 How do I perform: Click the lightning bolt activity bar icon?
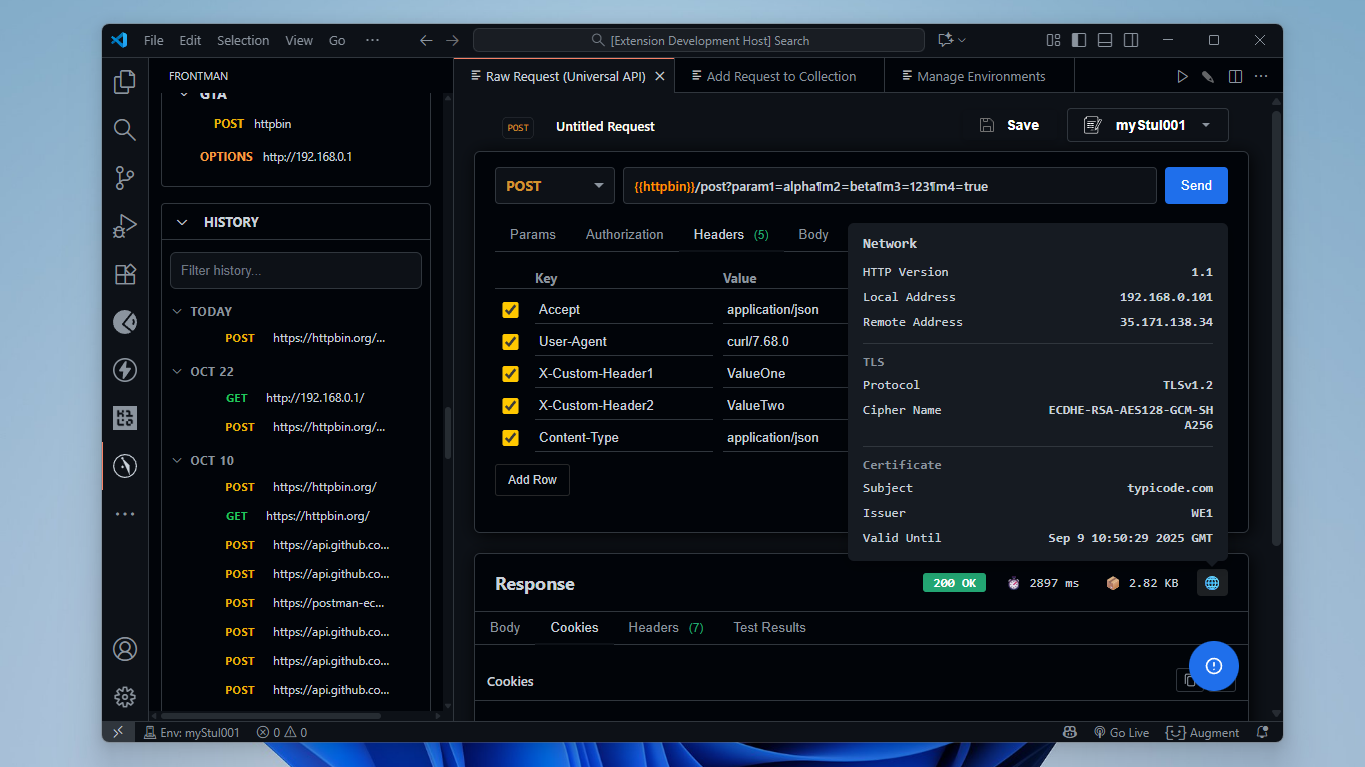pos(125,370)
